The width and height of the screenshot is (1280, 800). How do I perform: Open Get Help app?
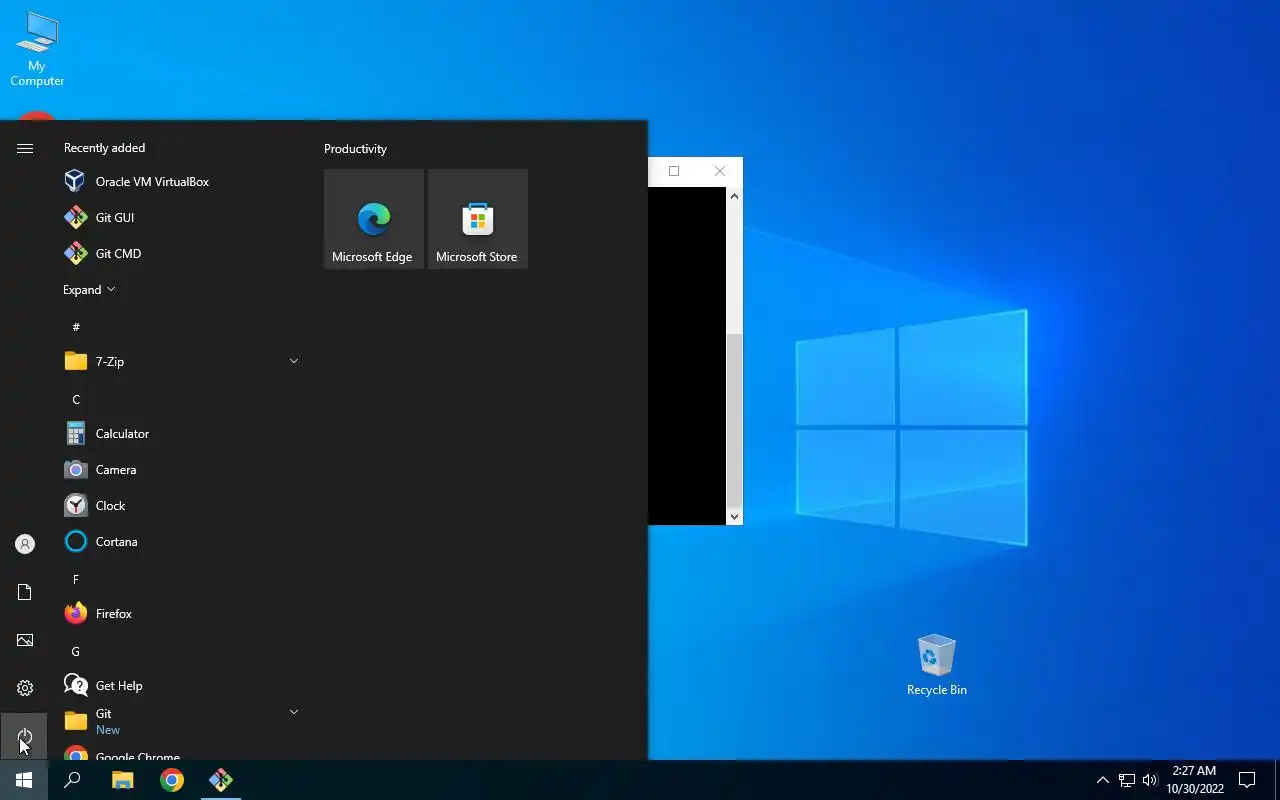(180, 686)
